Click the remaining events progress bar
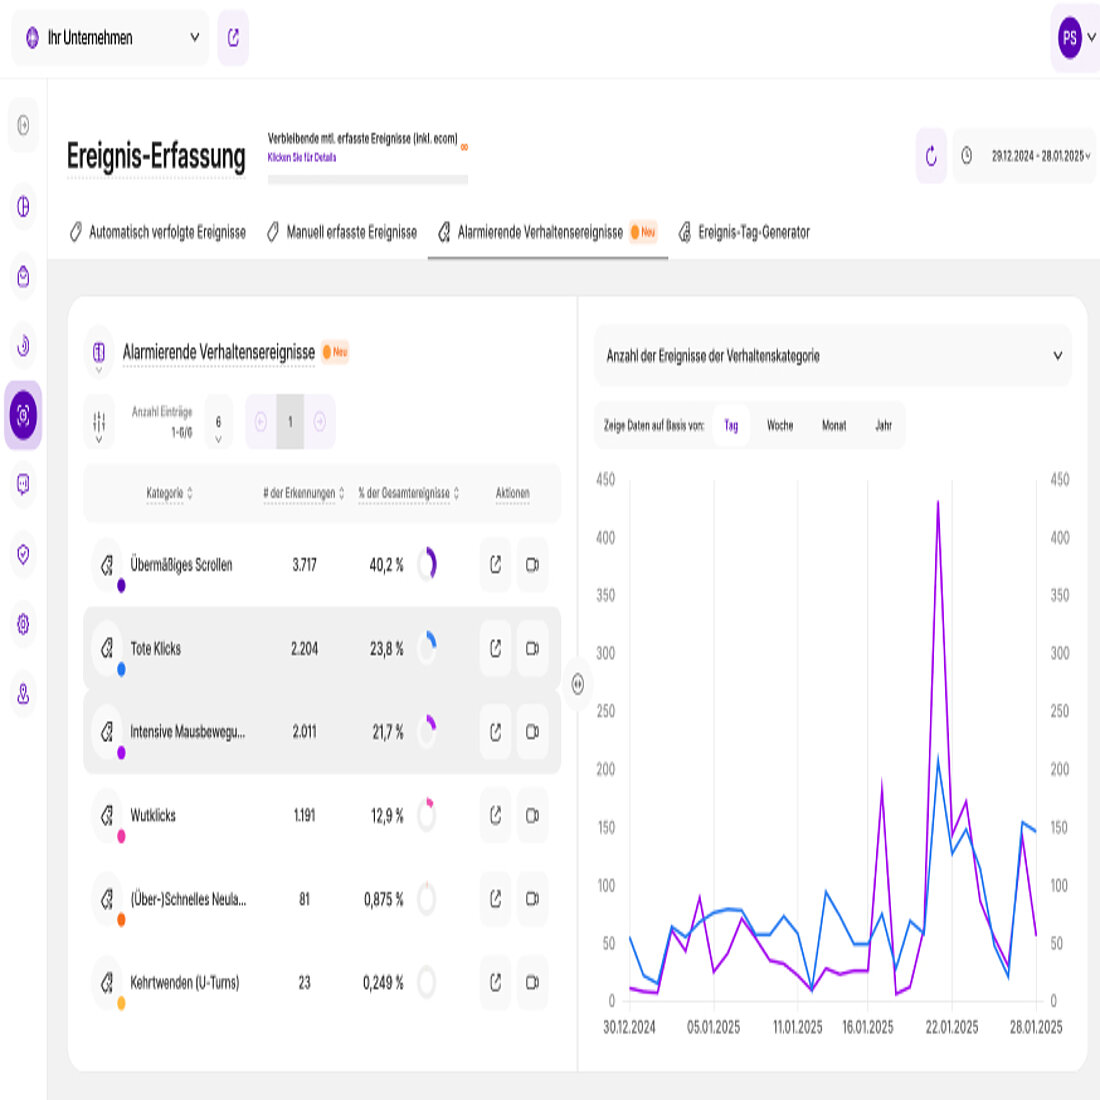Screen dimensions: 1100x1100 367,180
